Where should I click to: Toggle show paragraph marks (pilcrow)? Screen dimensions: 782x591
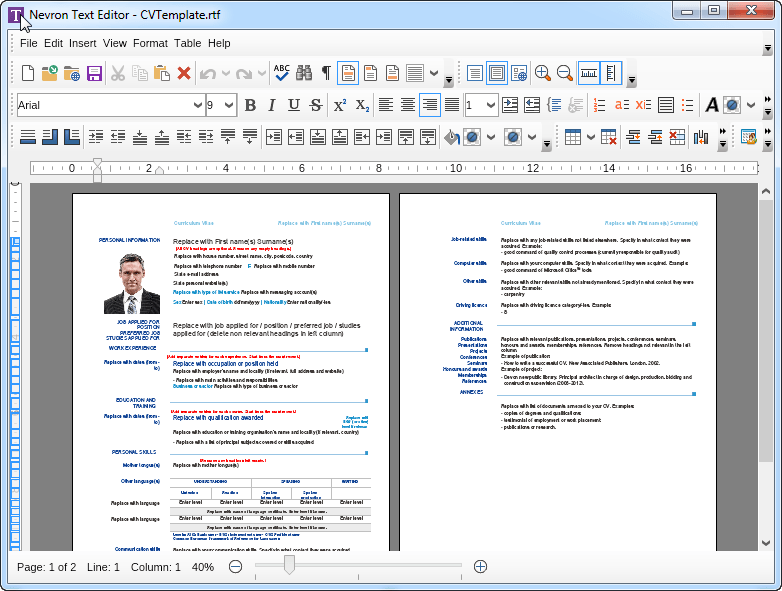tap(326, 73)
